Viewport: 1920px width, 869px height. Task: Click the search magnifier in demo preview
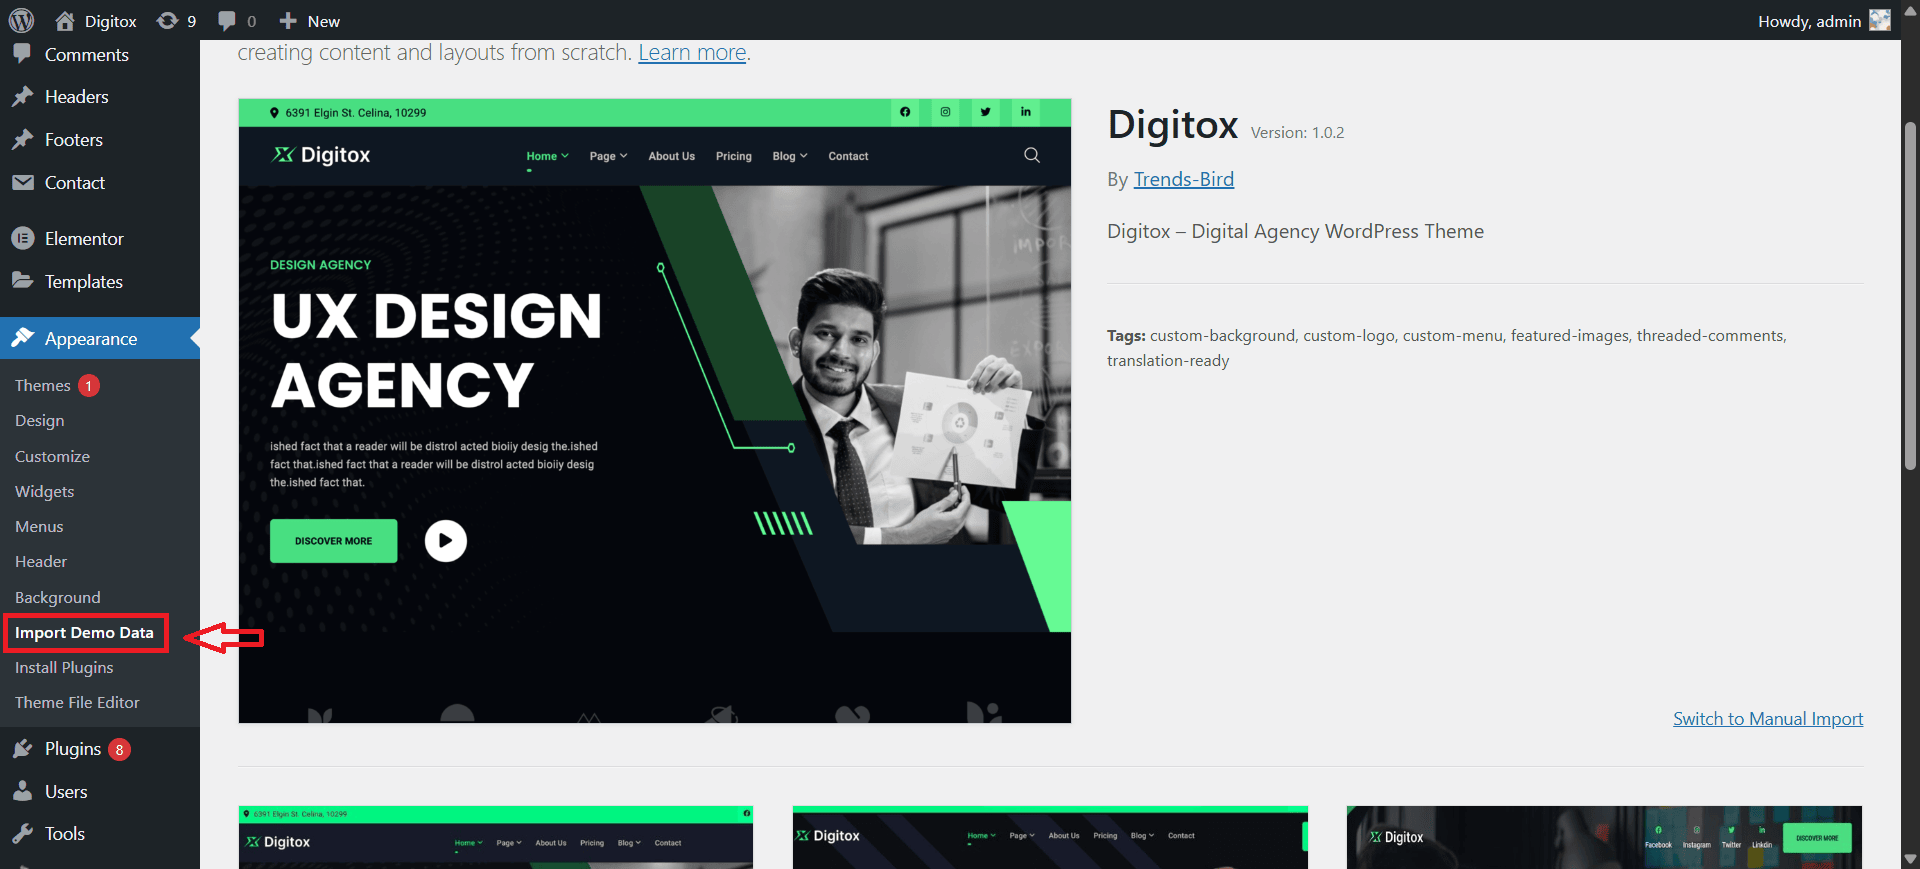tap(1032, 155)
